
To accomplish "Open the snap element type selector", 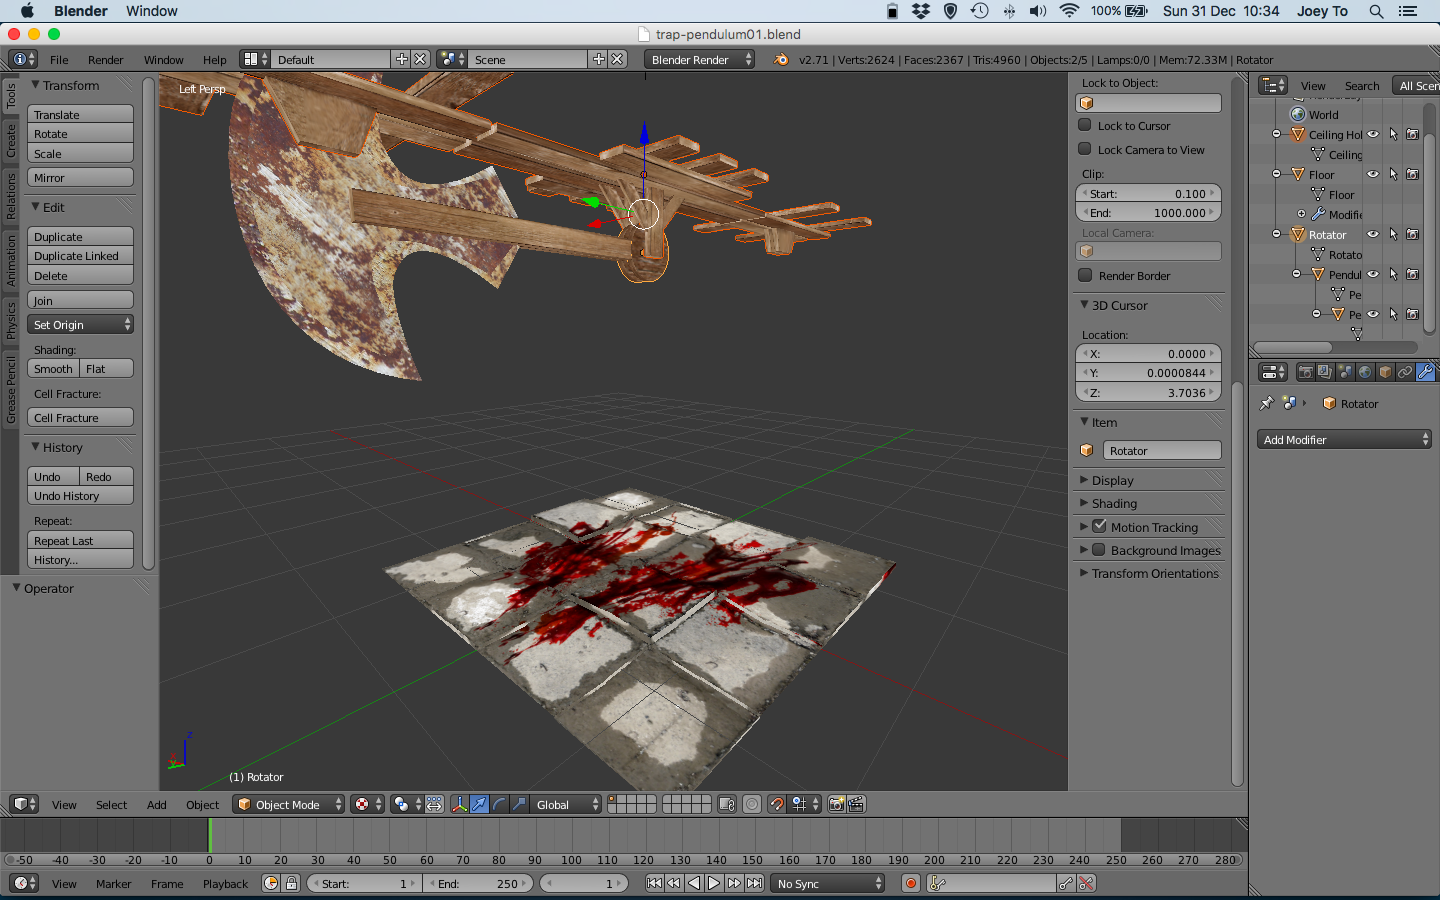I will pos(804,804).
